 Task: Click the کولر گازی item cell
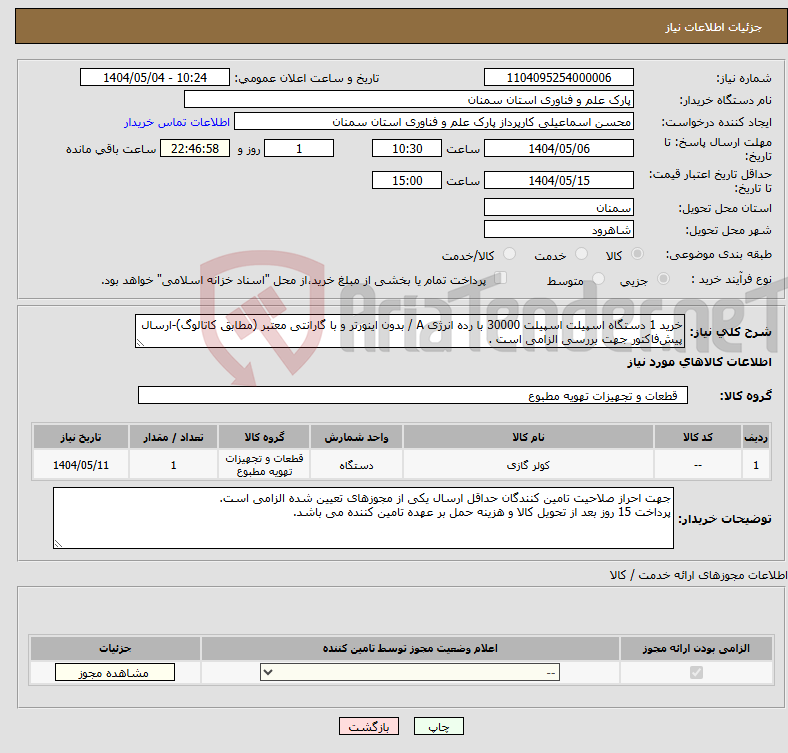click(528, 465)
